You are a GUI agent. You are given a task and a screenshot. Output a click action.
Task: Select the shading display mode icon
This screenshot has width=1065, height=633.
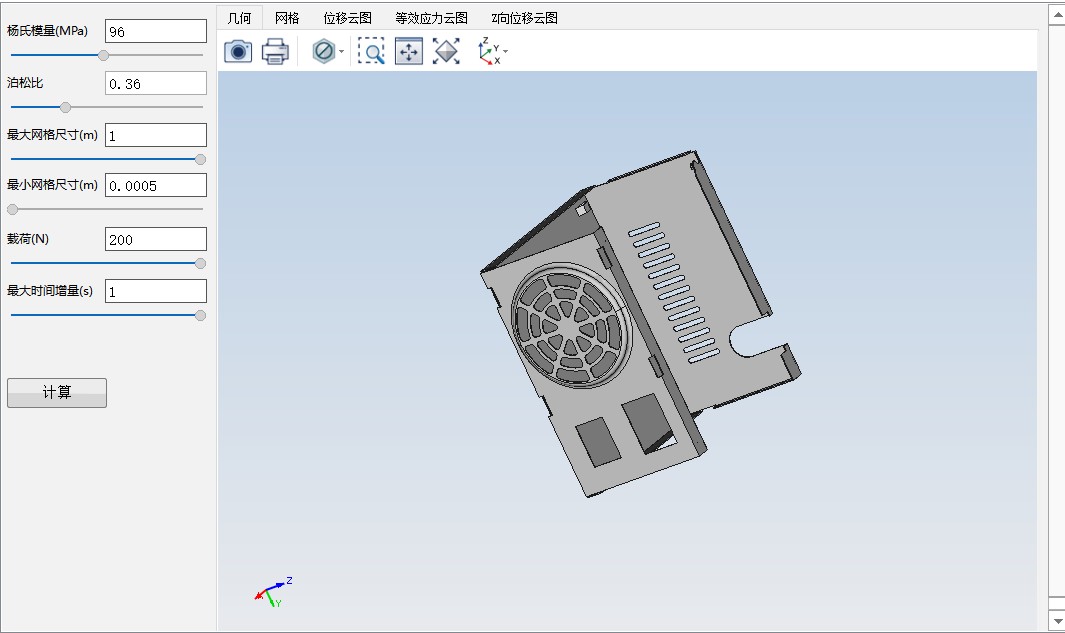[323, 52]
